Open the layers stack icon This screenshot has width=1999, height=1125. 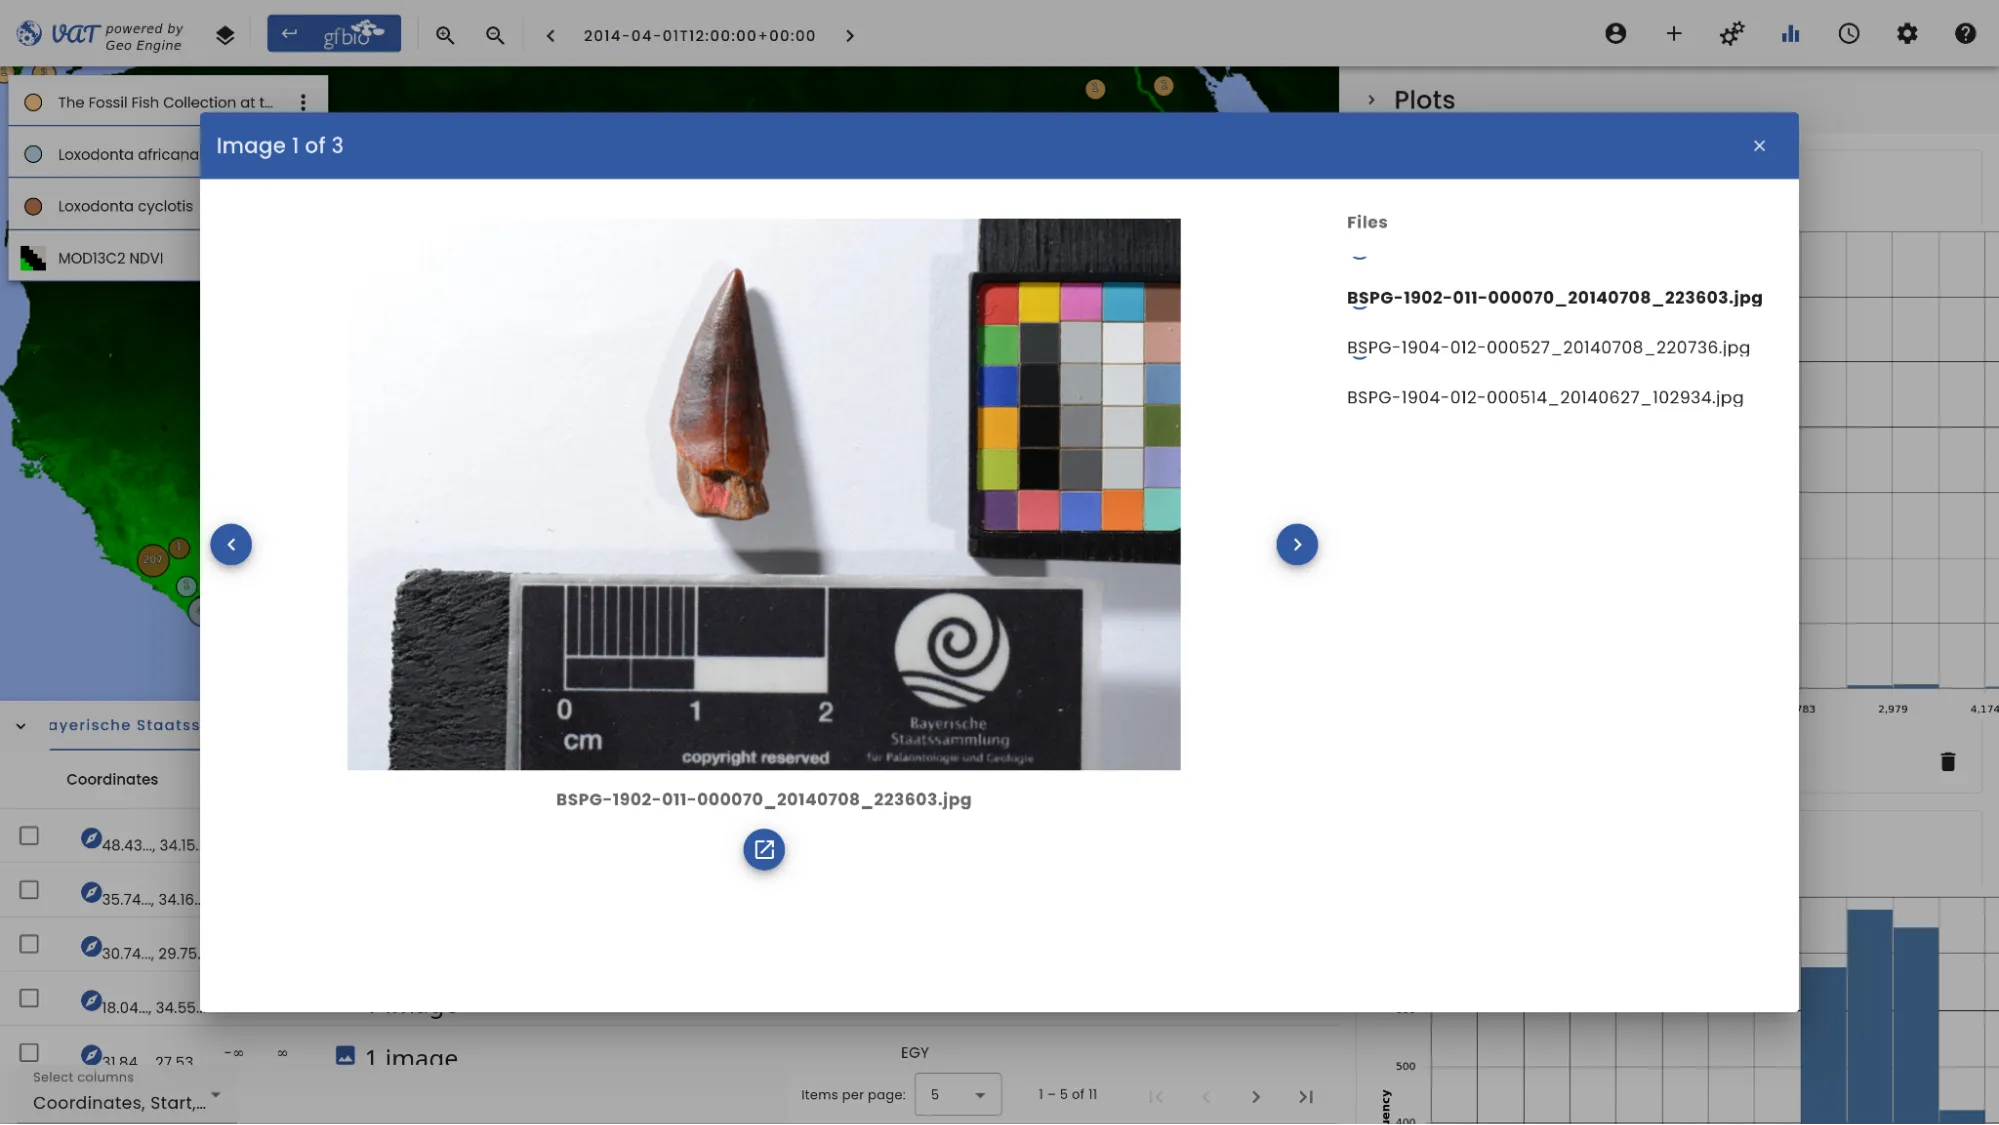click(225, 35)
